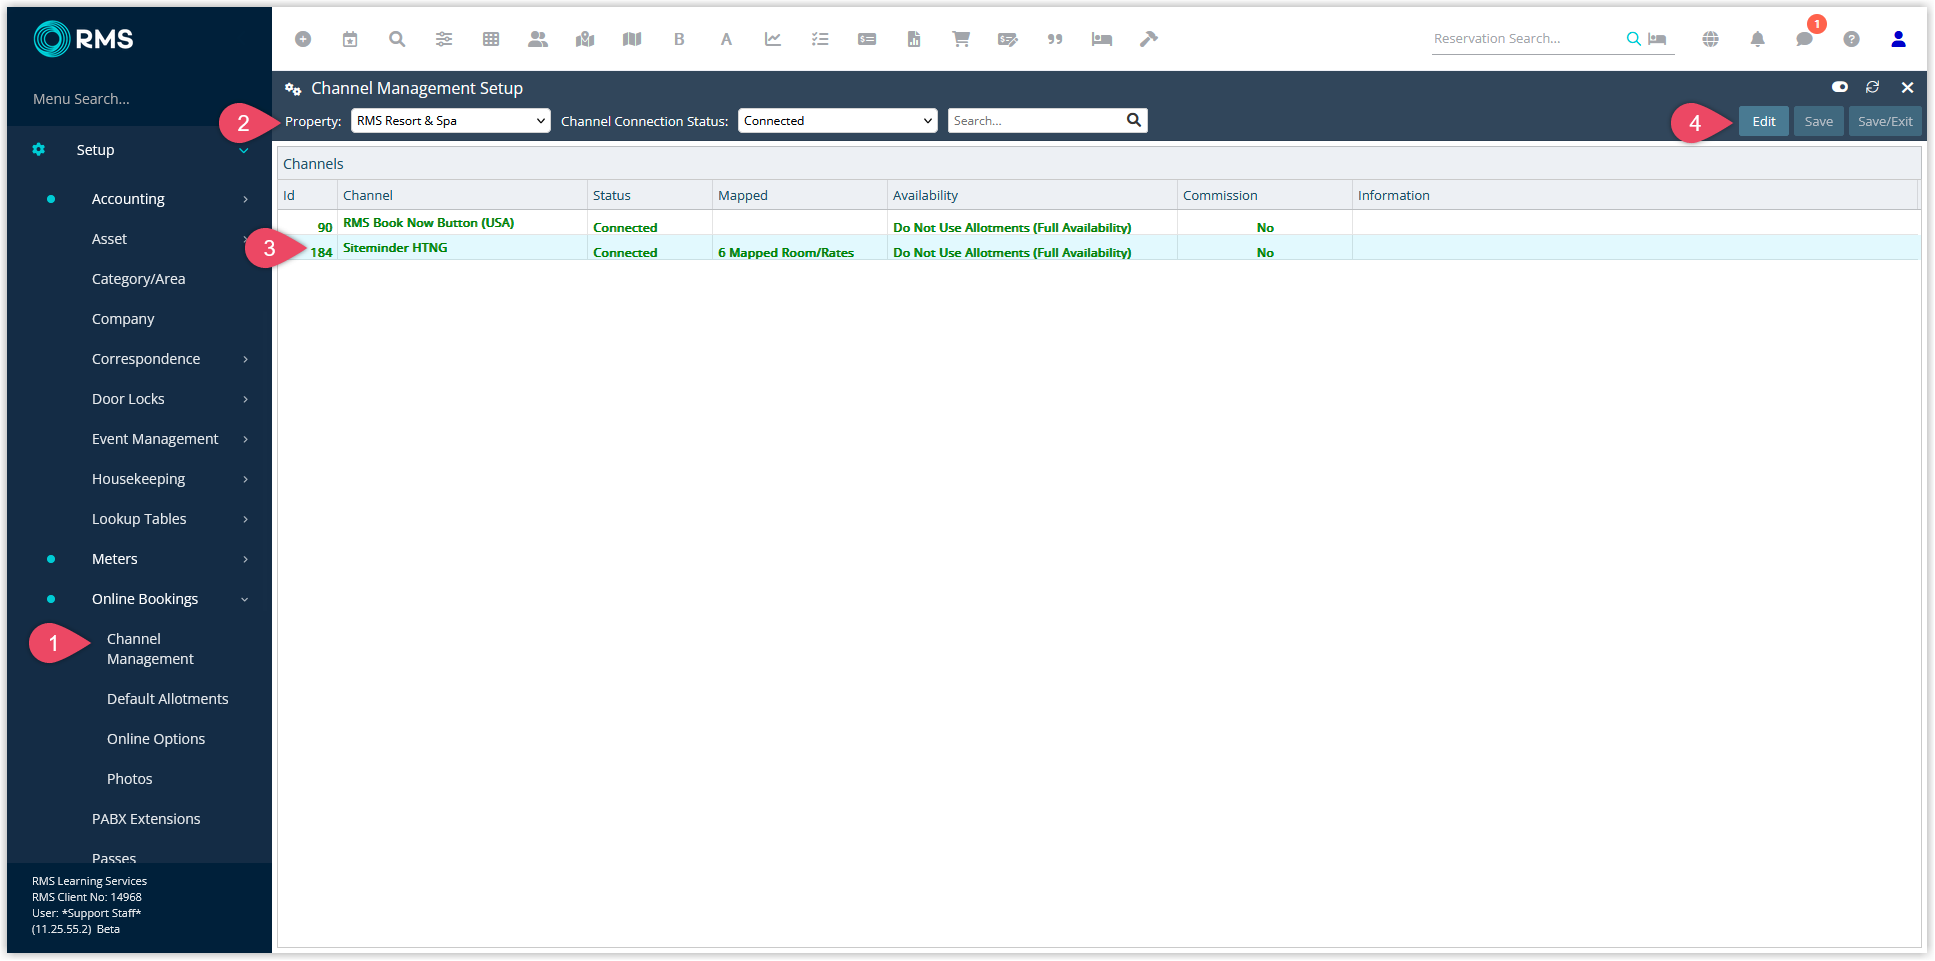Click the guests people icon
This screenshot has height=961, width=1935.
pos(538,39)
